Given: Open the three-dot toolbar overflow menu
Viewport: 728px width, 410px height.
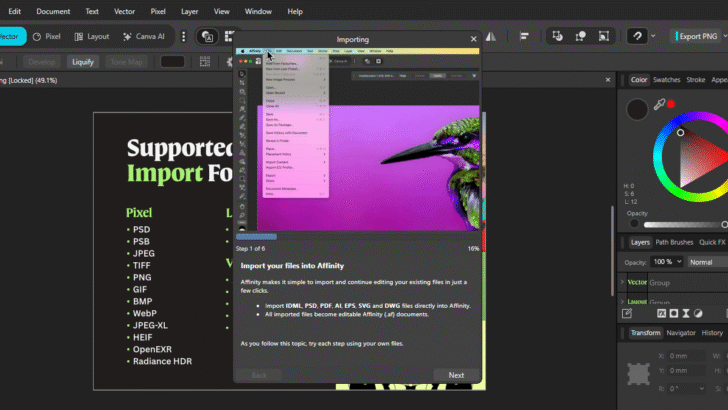Looking at the screenshot, I should coord(183,36).
